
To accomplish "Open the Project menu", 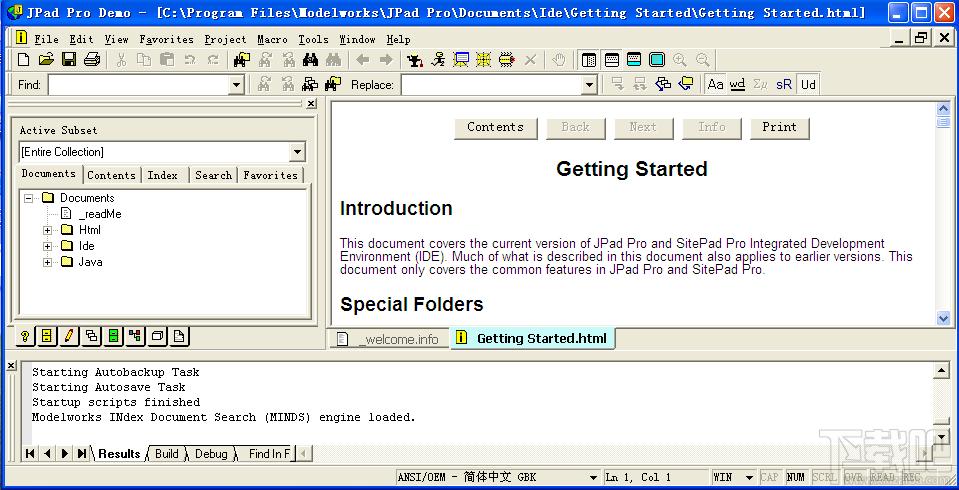I will point(225,39).
